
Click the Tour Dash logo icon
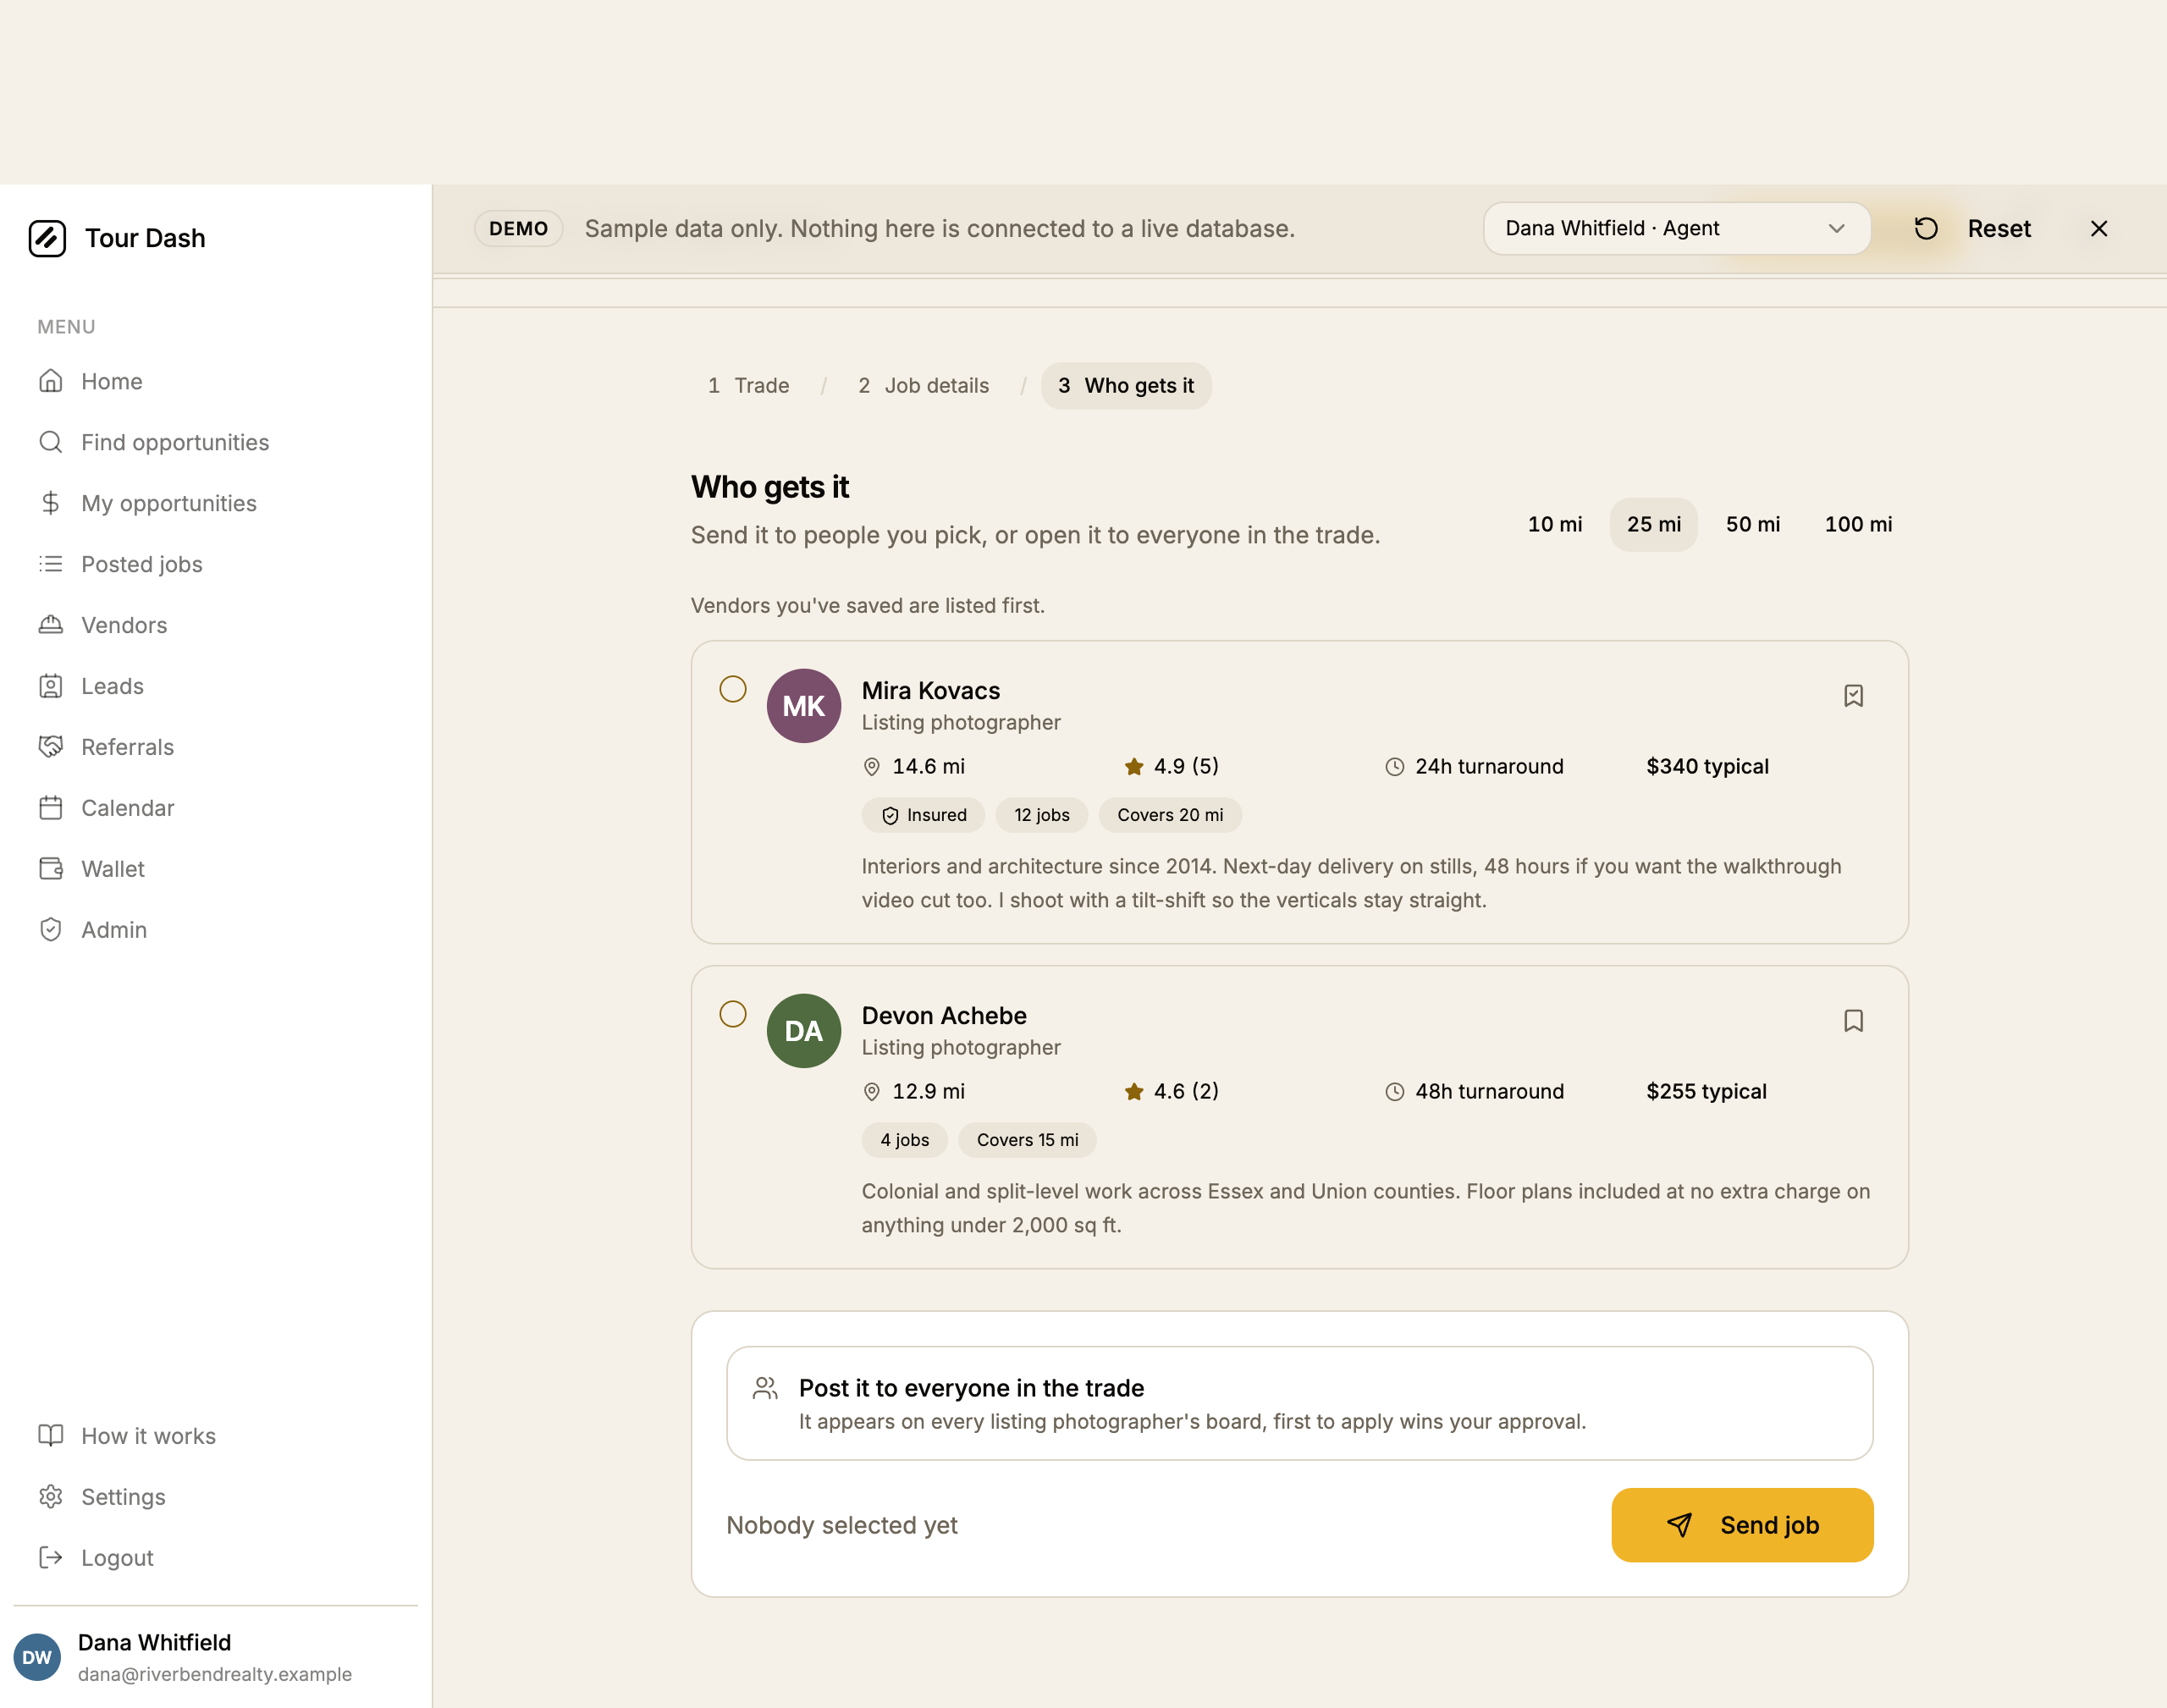[x=47, y=238]
